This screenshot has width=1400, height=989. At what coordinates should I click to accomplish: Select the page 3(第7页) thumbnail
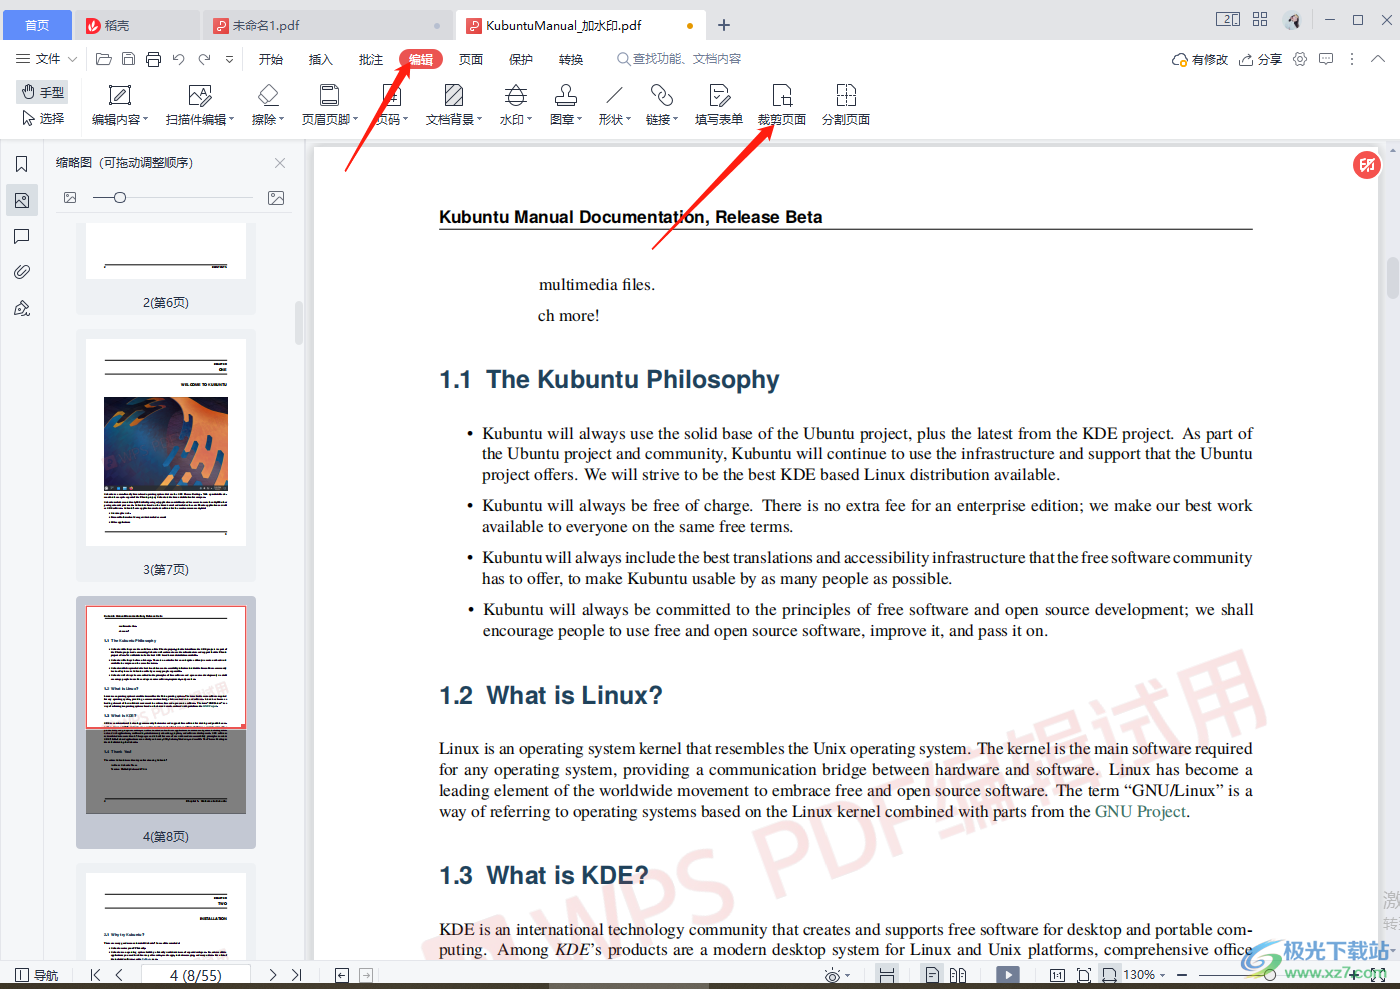pyautogui.click(x=166, y=456)
